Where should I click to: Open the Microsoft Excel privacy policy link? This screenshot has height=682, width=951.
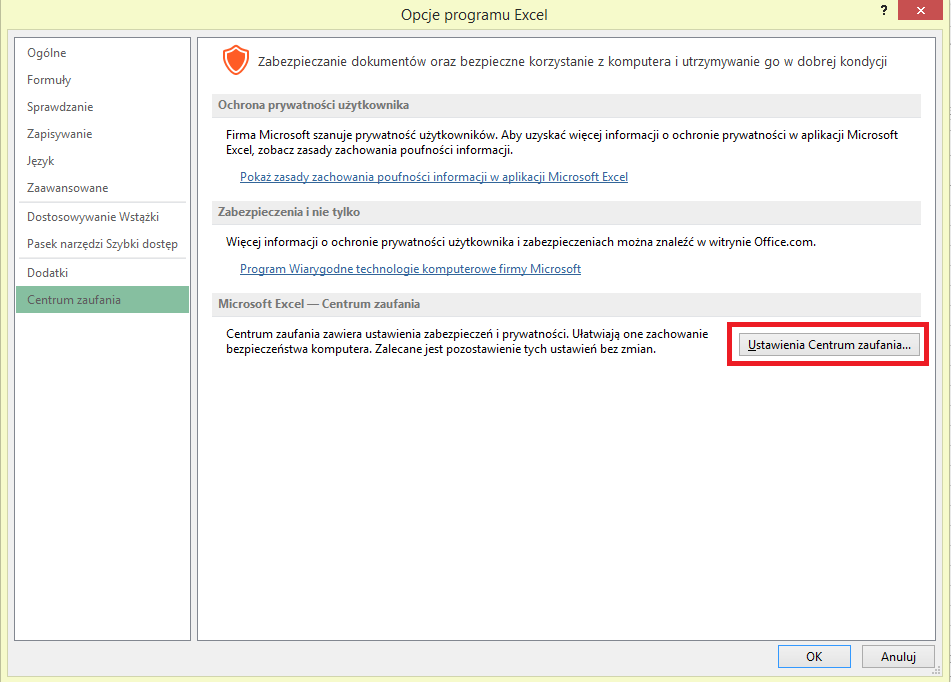pyautogui.click(x=434, y=177)
